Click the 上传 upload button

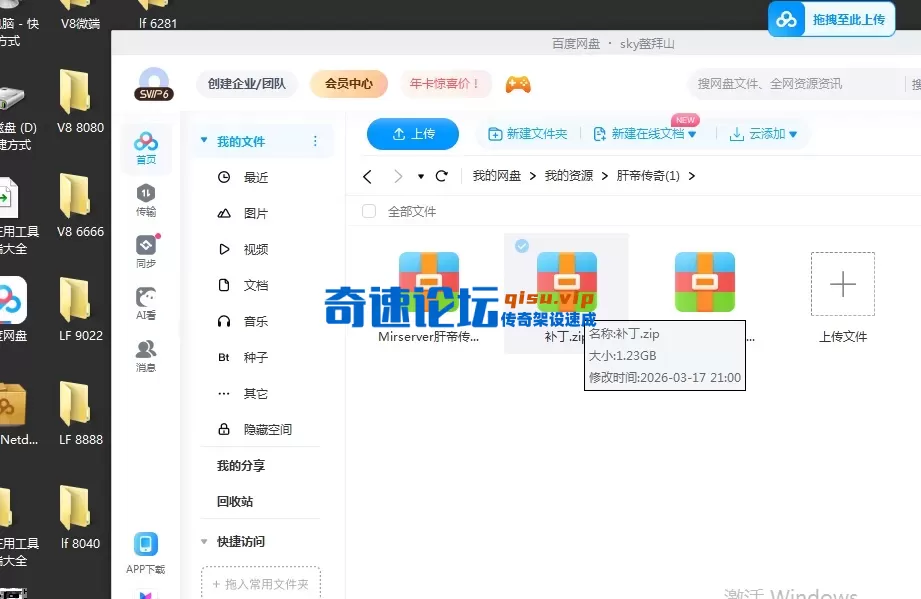(x=413, y=133)
